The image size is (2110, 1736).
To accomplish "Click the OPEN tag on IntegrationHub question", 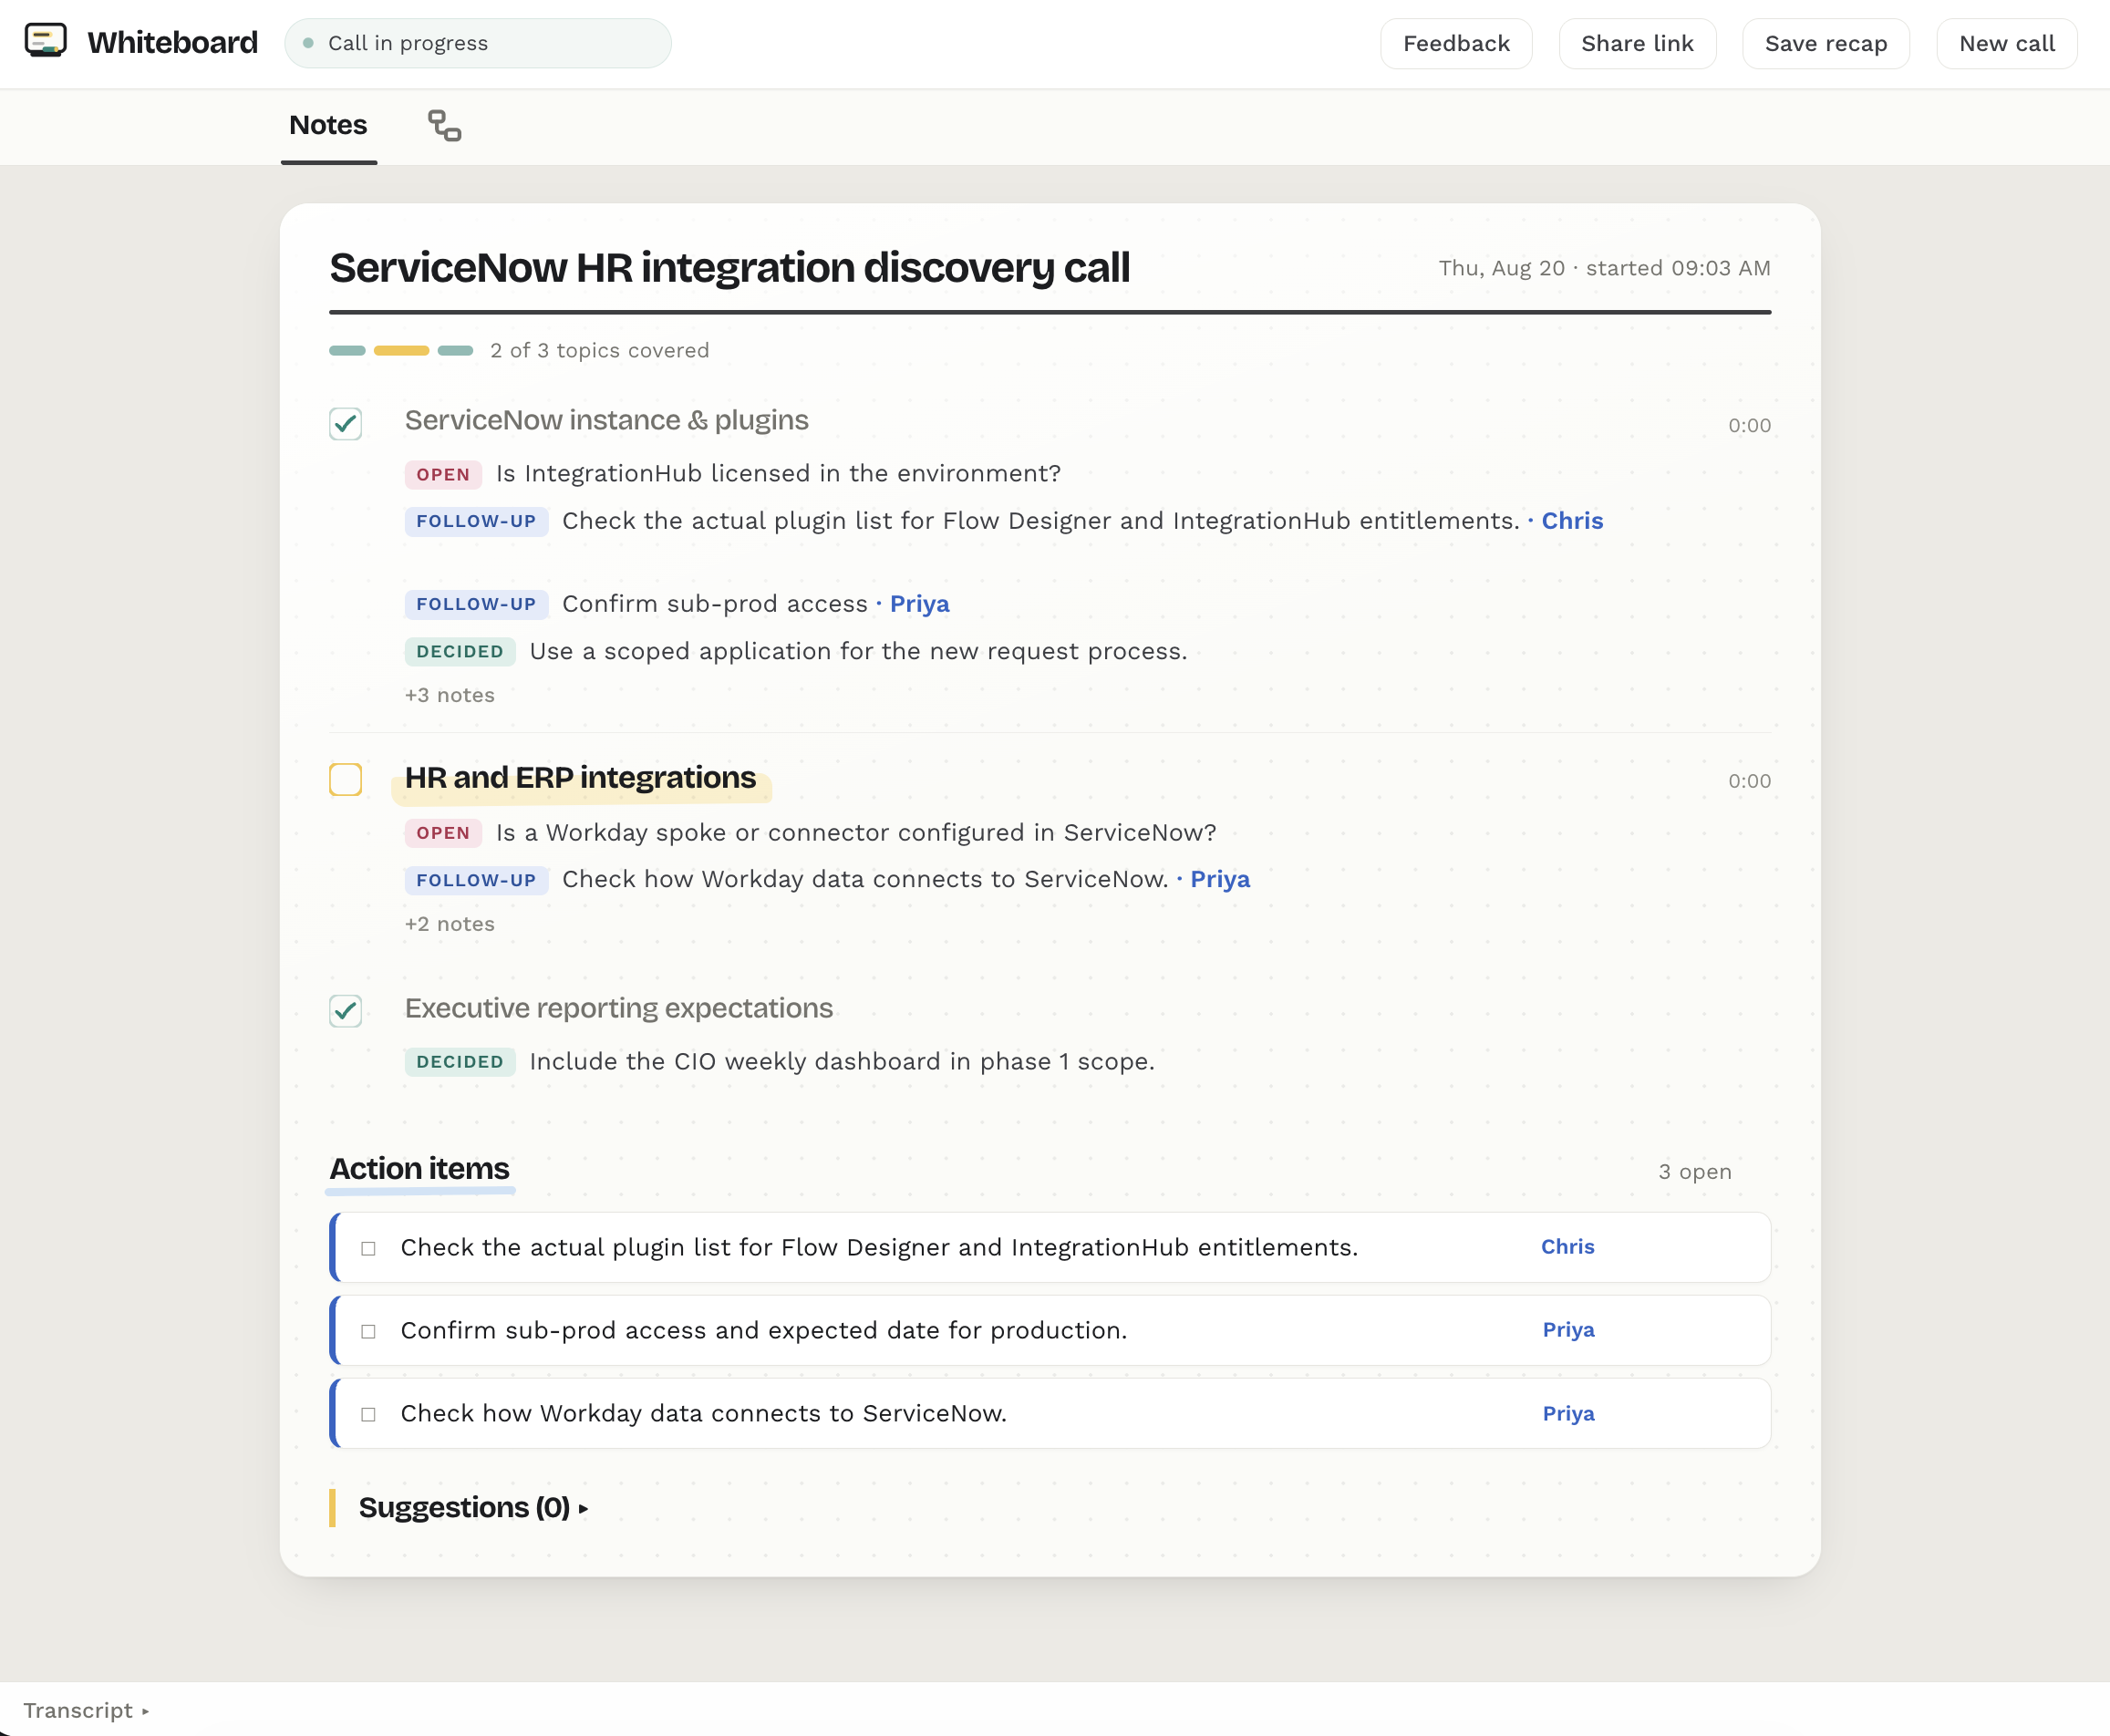I will [443, 474].
